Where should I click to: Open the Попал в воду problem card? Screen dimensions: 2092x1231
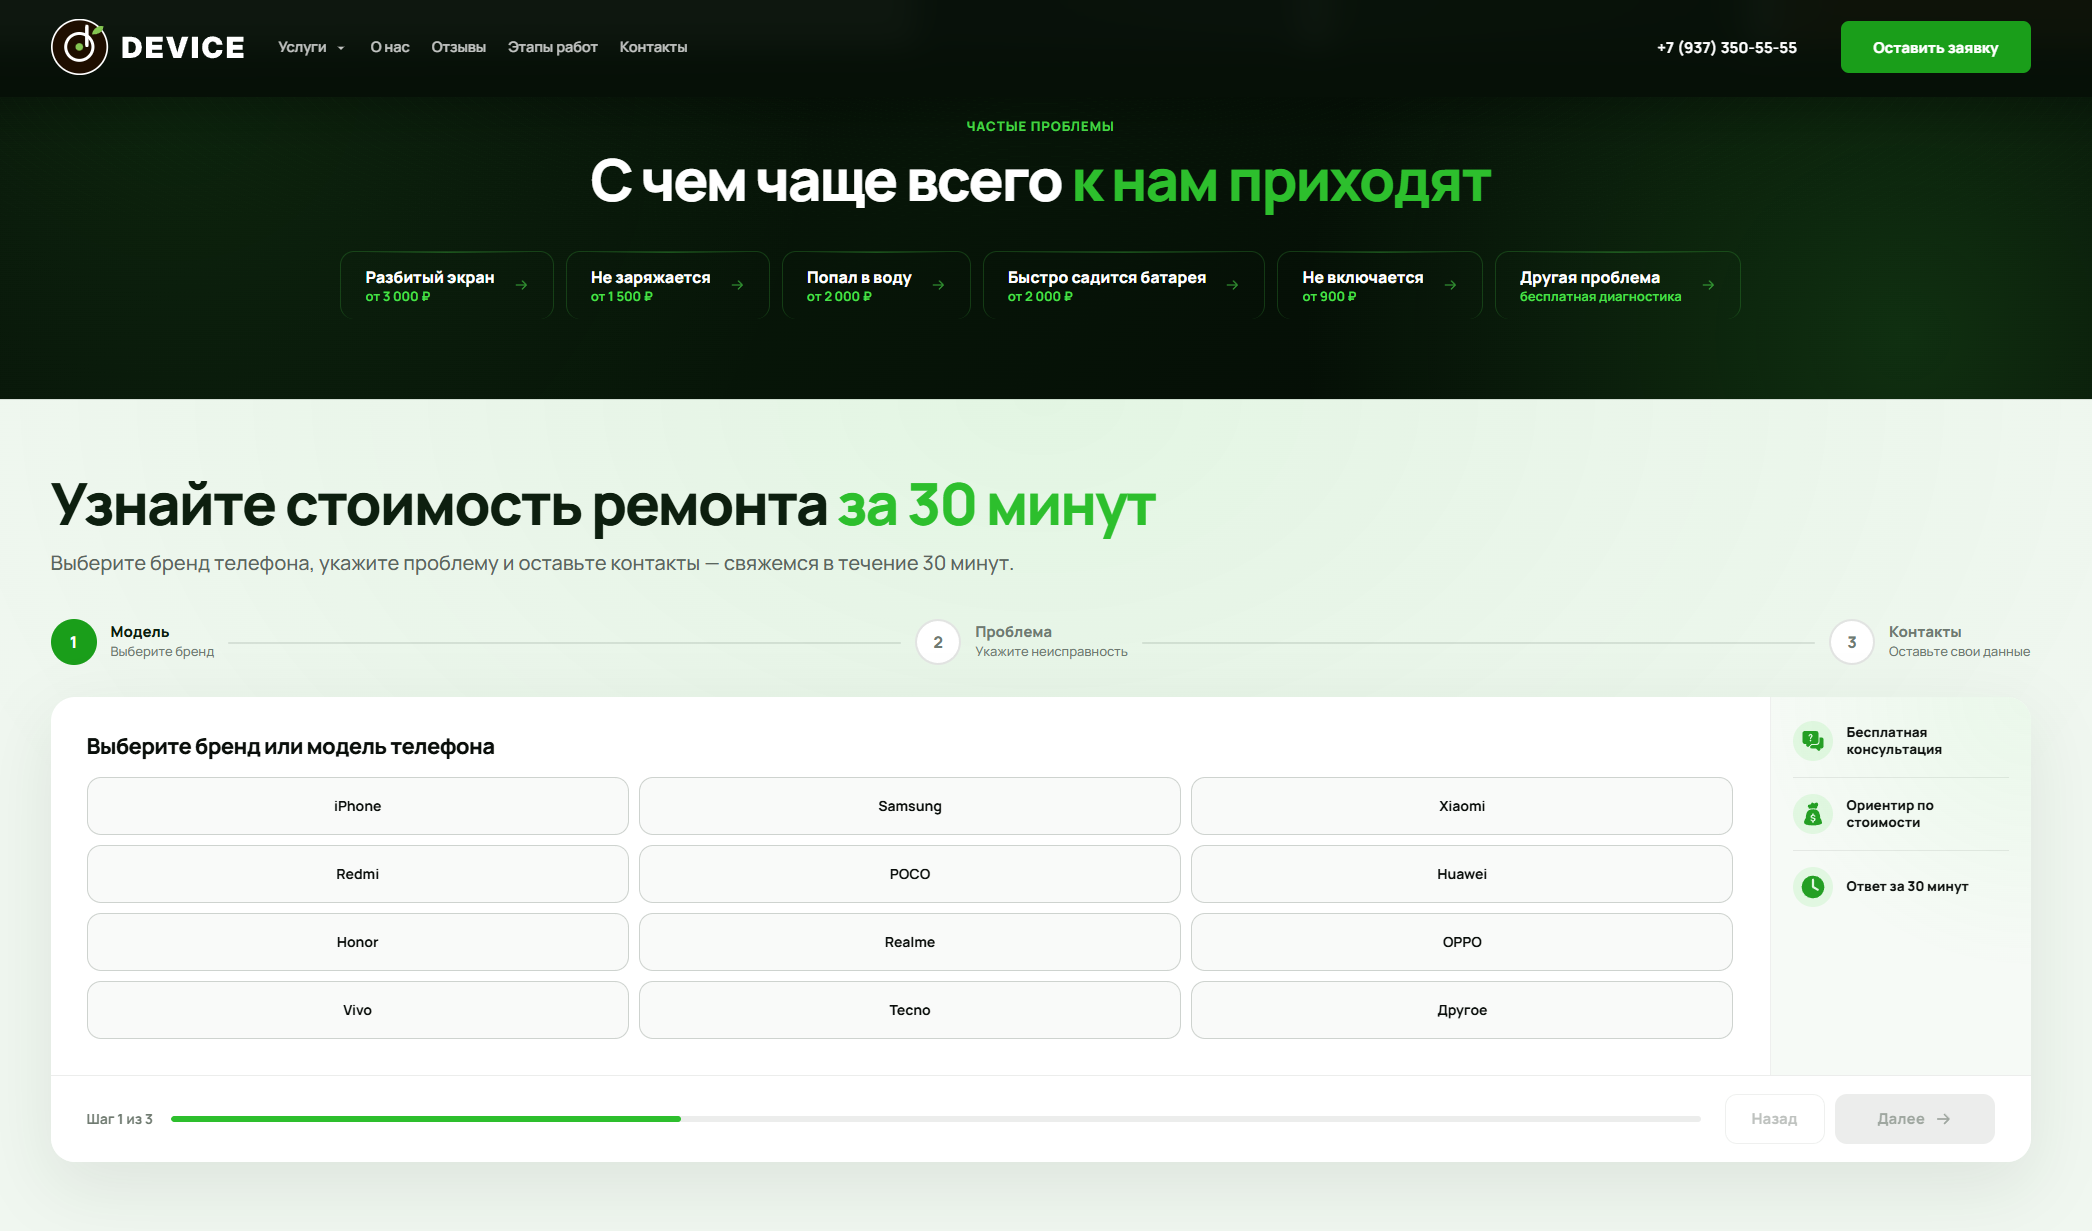pos(876,285)
